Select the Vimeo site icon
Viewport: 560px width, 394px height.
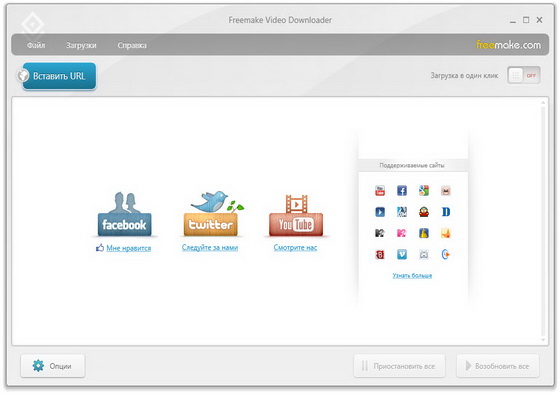click(402, 254)
